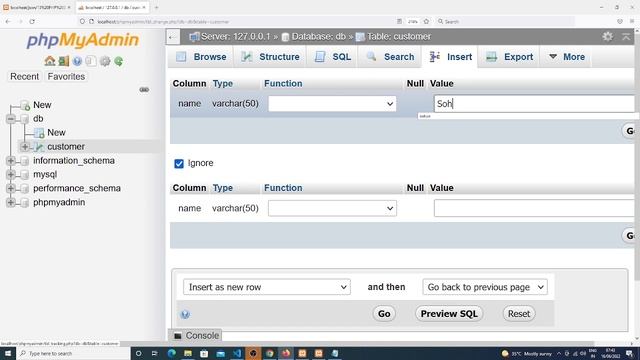Click the Reset button
Screen dimensions: 640x360
click(519, 314)
